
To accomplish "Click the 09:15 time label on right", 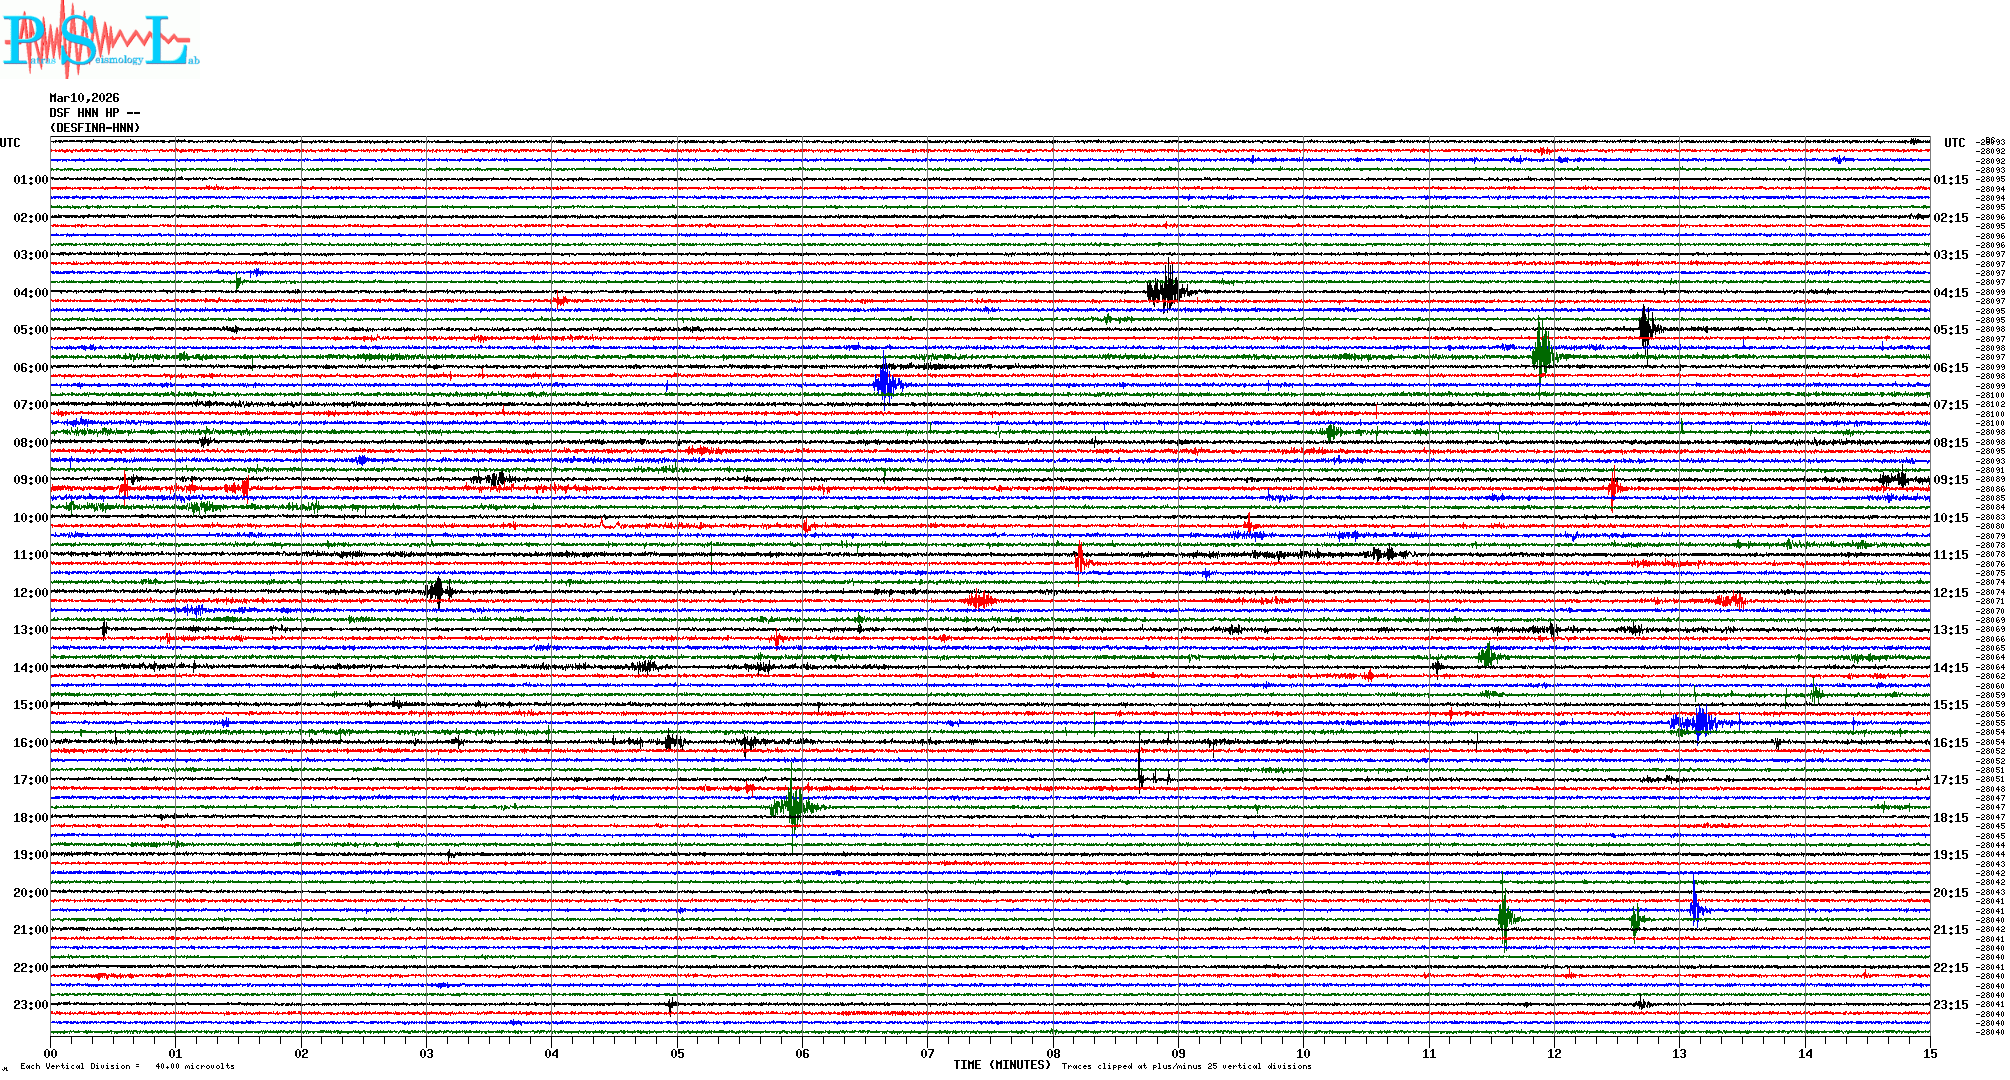I will [1950, 480].
